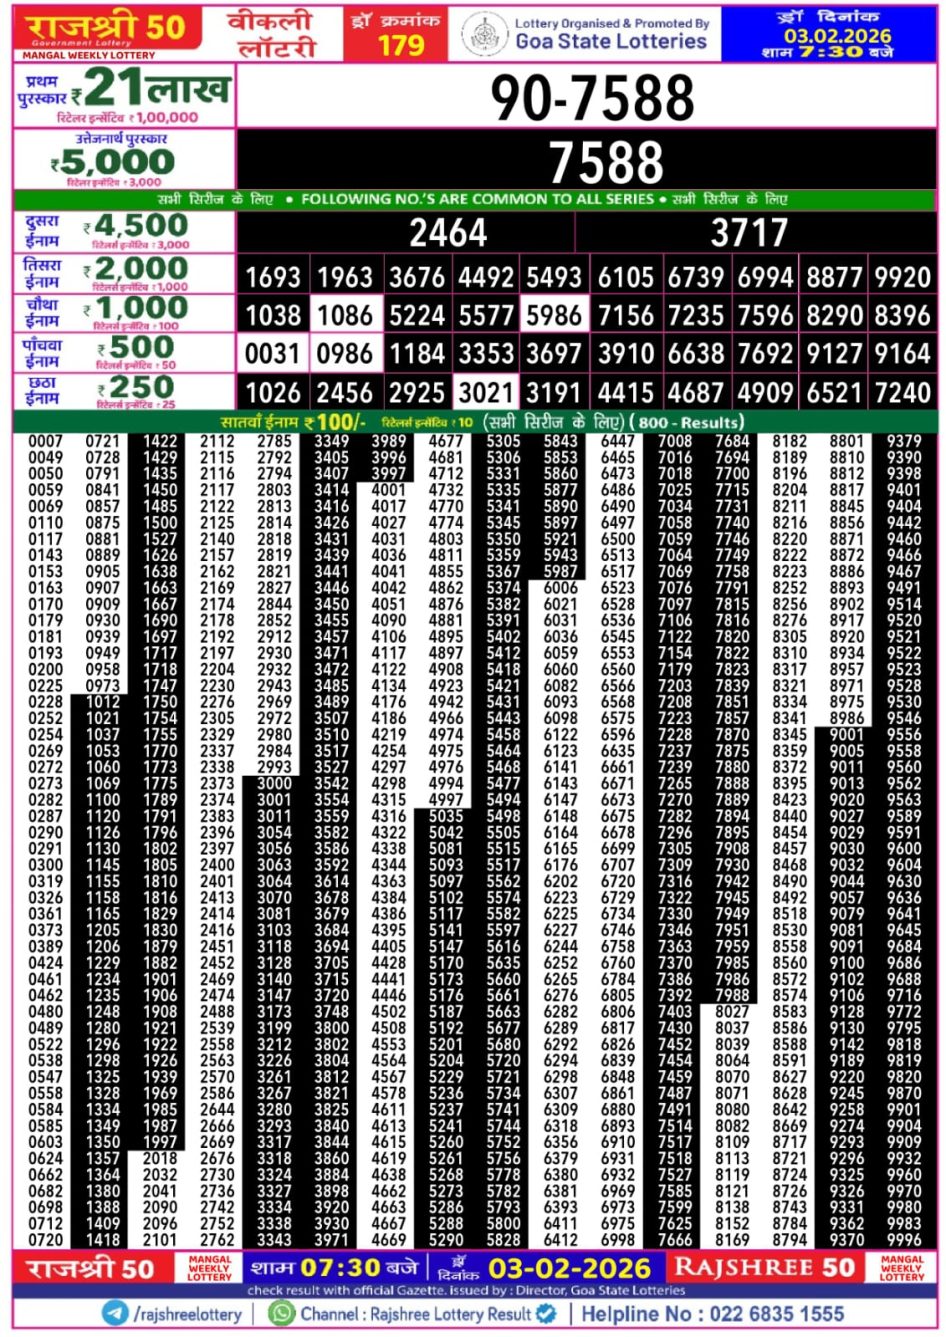Click the blue verified badge beside Channel text
946x1337 pixels.
point(544,1313)
